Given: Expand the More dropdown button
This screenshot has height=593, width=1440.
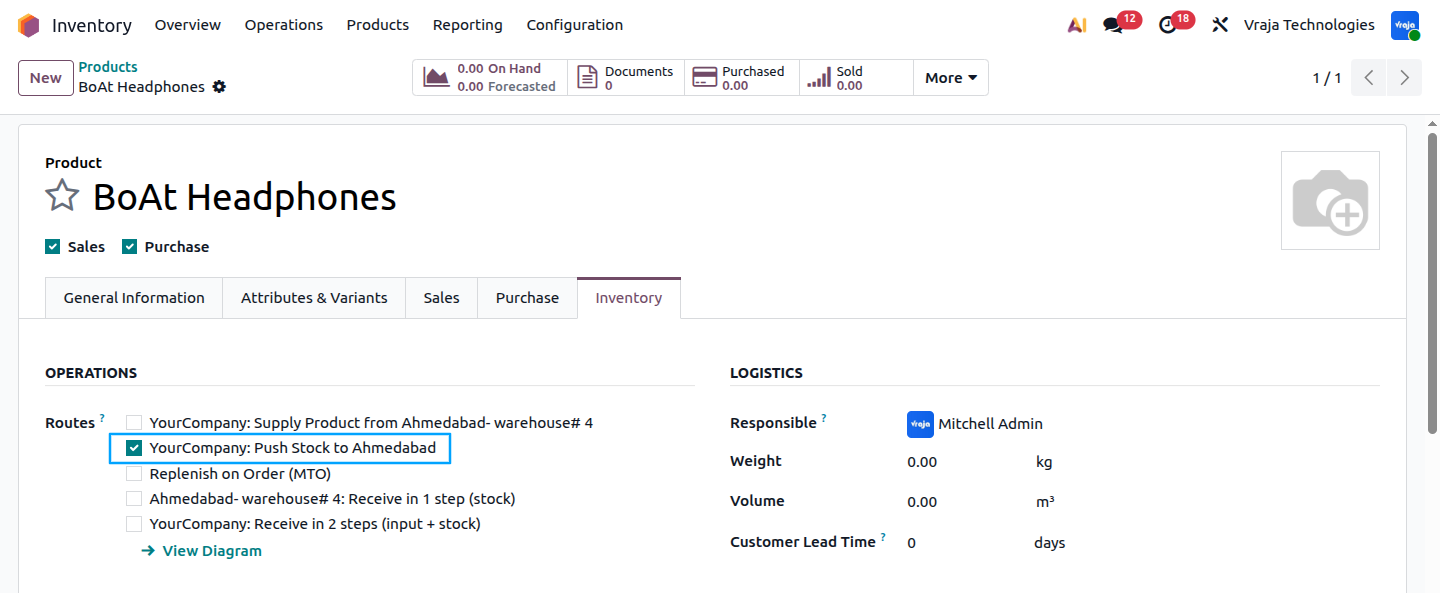Looking at the screenshot, I should click(x=951, y=77).
